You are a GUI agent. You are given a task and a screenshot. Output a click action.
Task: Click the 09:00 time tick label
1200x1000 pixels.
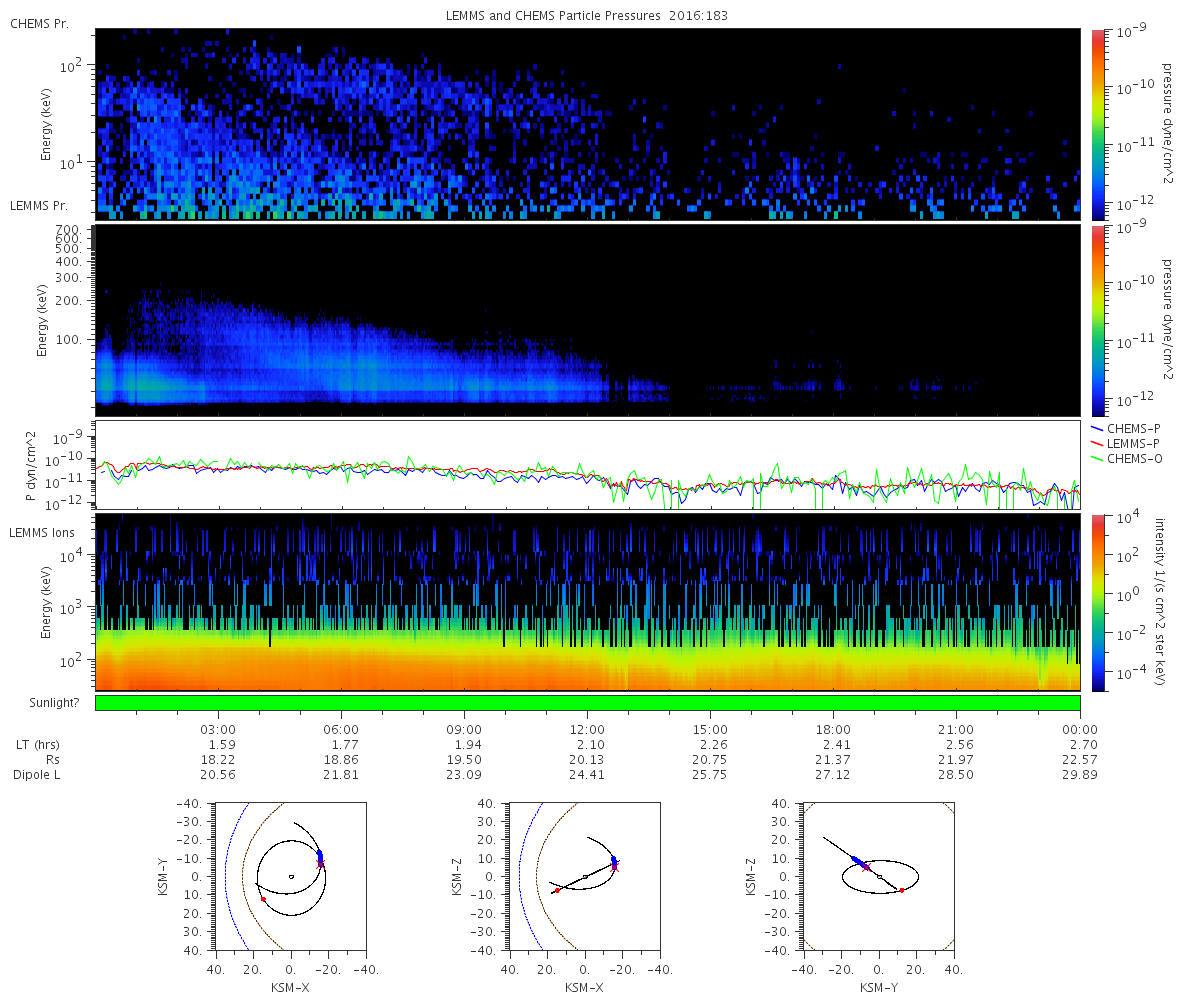(464, 729)
